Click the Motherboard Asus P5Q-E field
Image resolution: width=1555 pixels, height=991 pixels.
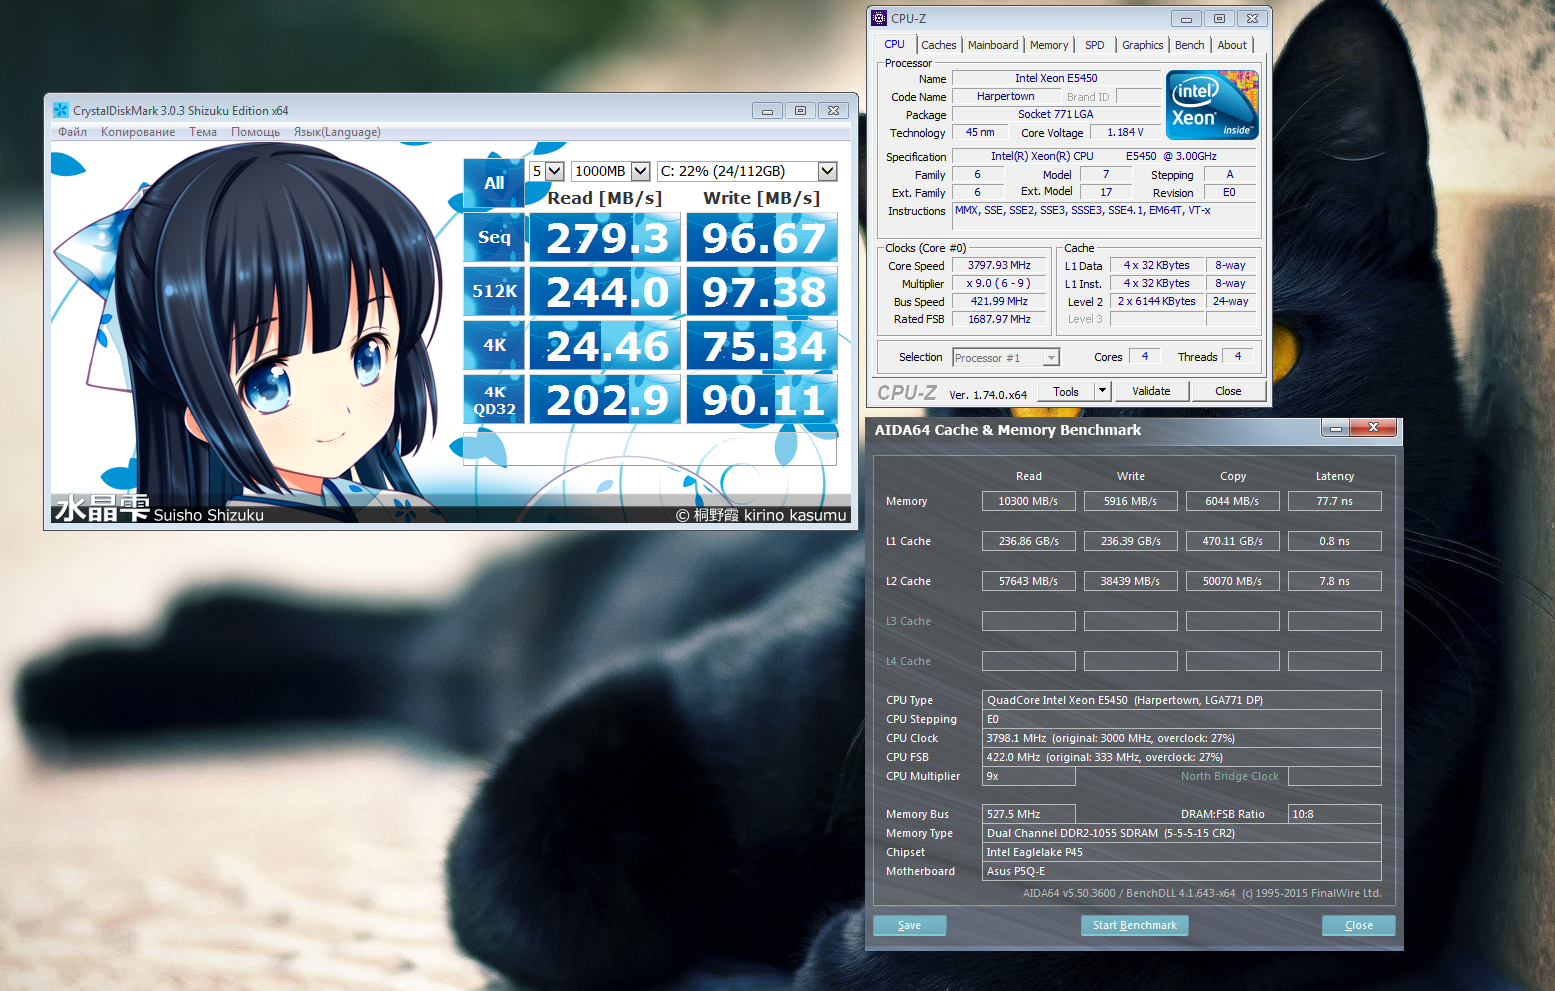(x=1182, y=871)
